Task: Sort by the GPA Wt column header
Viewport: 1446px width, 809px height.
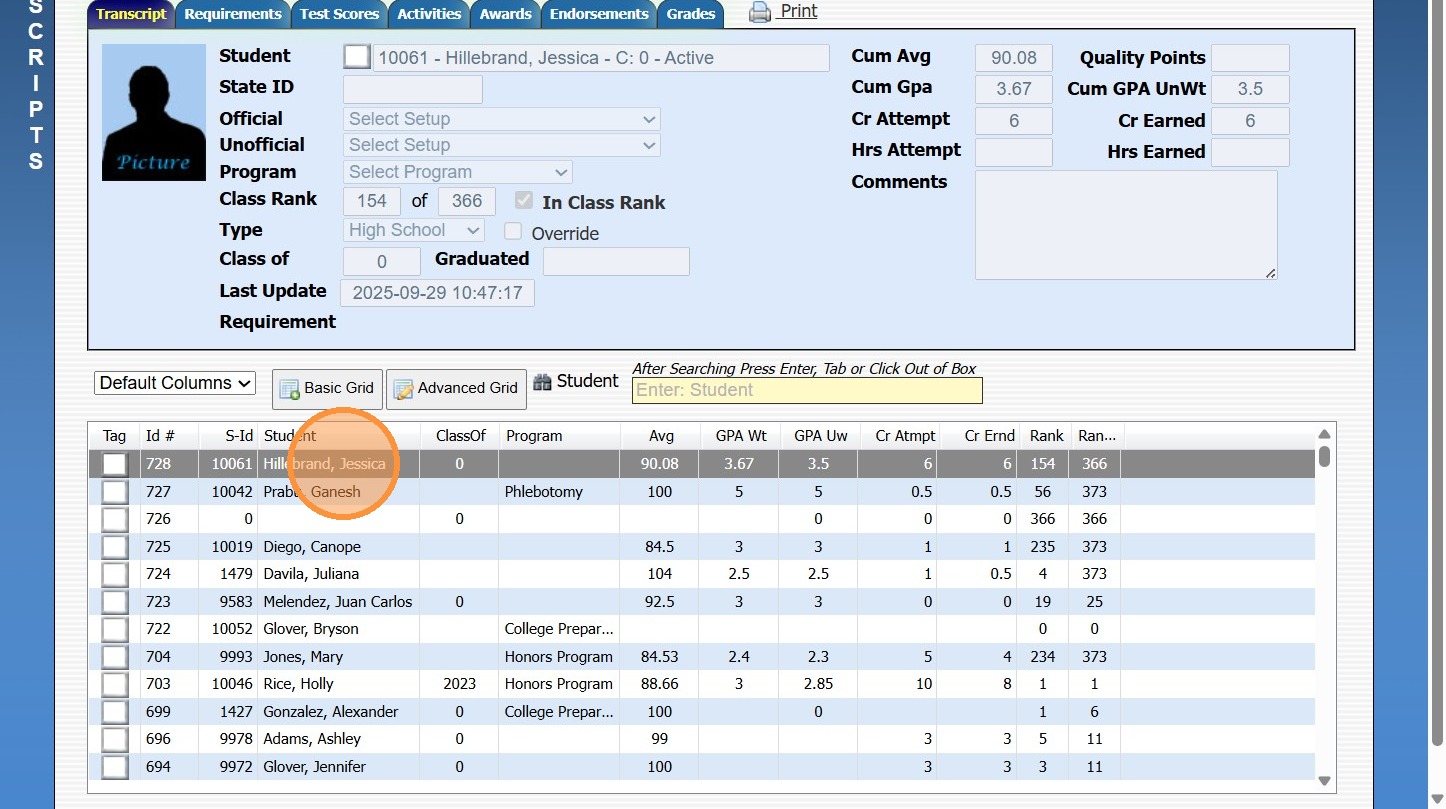Action: [741, 436]
